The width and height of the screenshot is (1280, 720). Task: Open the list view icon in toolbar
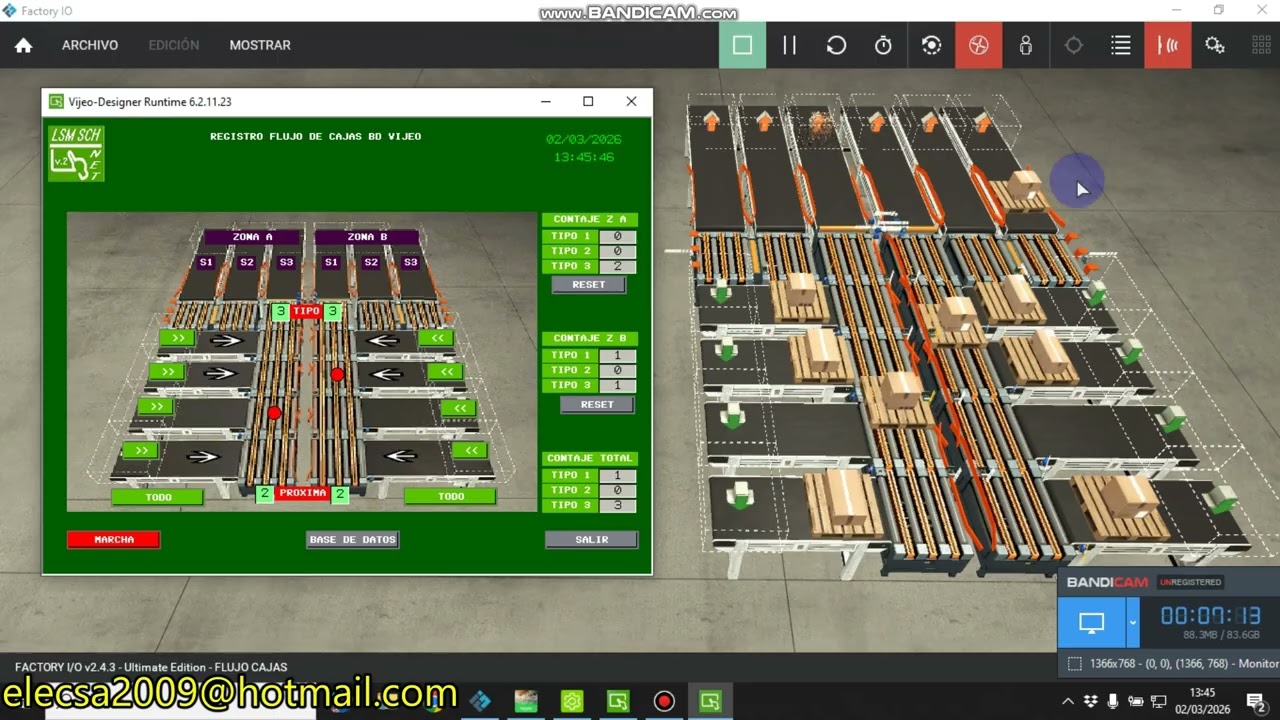click(x=1120, y=45)
